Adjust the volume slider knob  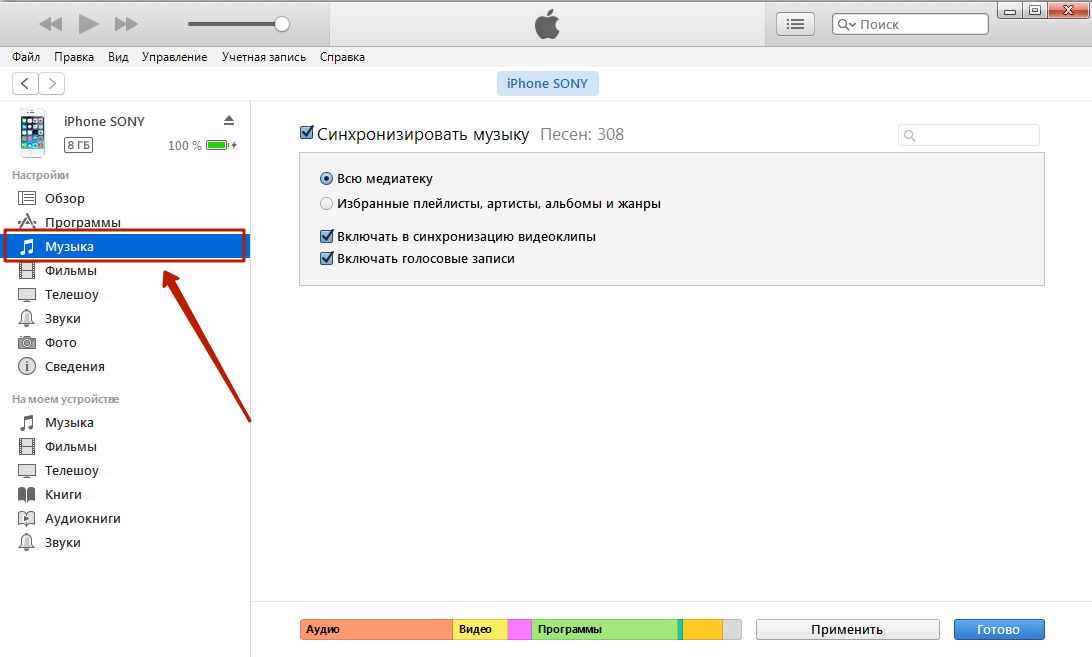click(x=282, y=24)
